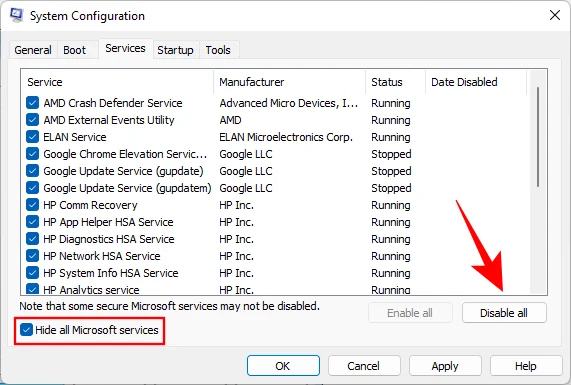This screenshot has height=385, width=571.
Task: Select the Services tab
Action: tap(125, 48)
